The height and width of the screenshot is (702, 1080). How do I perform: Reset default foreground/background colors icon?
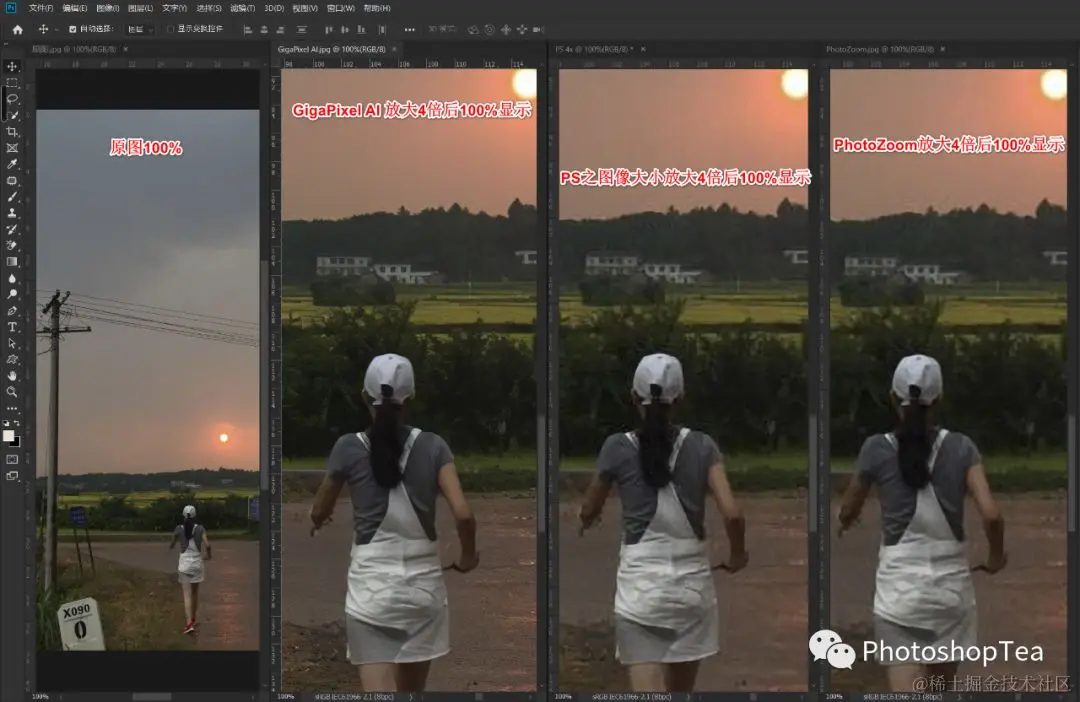coord(7,423)
